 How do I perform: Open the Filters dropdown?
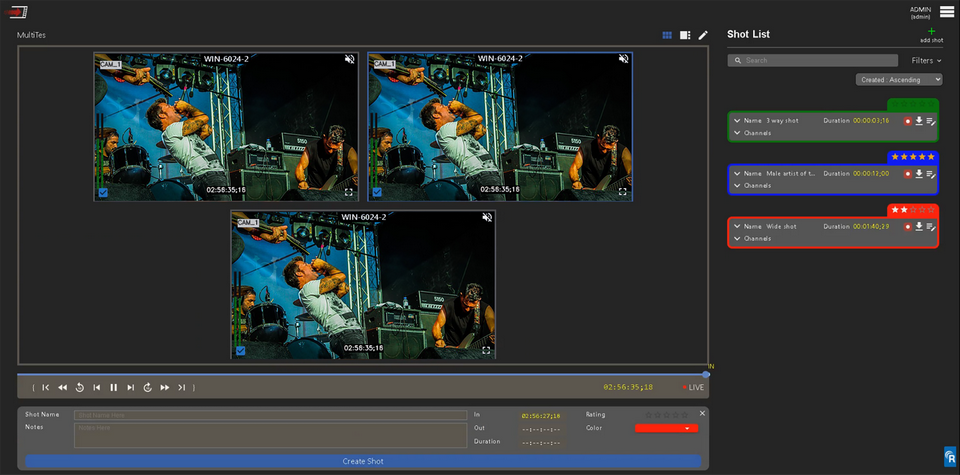coord(926,61)
